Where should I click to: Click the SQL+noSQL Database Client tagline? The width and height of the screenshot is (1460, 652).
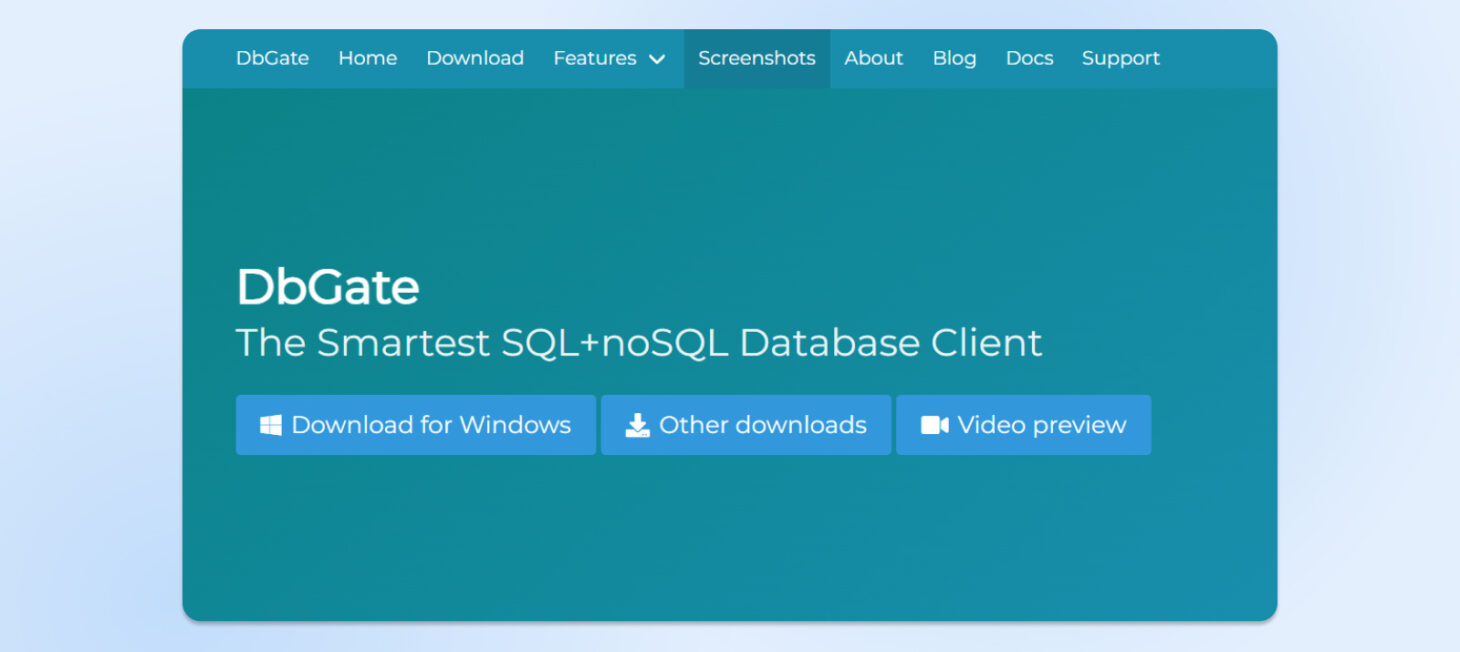pyautogui.click(x=639, y=342)
